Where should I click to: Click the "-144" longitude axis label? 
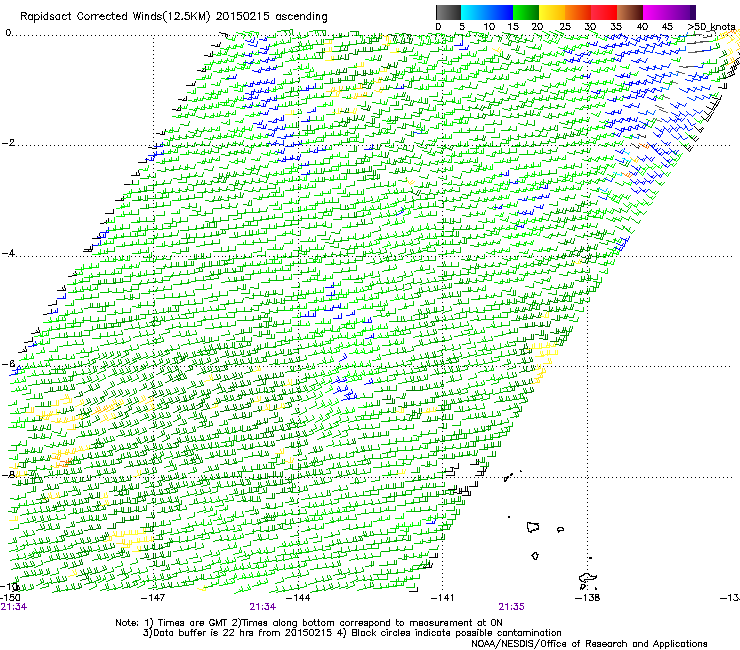point(299,598)
